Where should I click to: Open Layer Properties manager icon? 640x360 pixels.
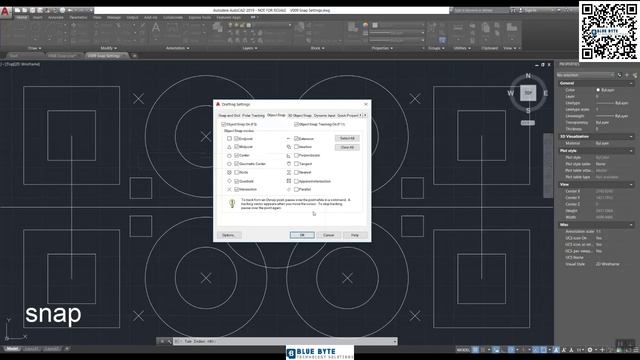(x=218, y=27)
